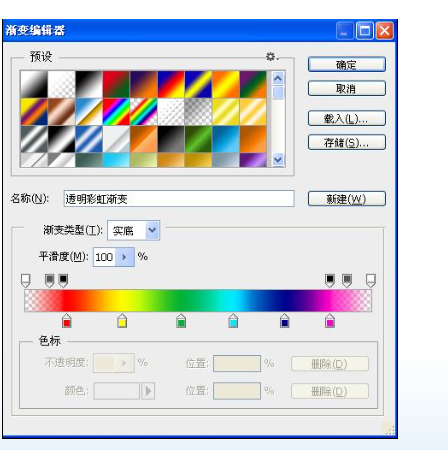
Task: Close the 渐变编辑器 dialog
Action: (384, 31)
